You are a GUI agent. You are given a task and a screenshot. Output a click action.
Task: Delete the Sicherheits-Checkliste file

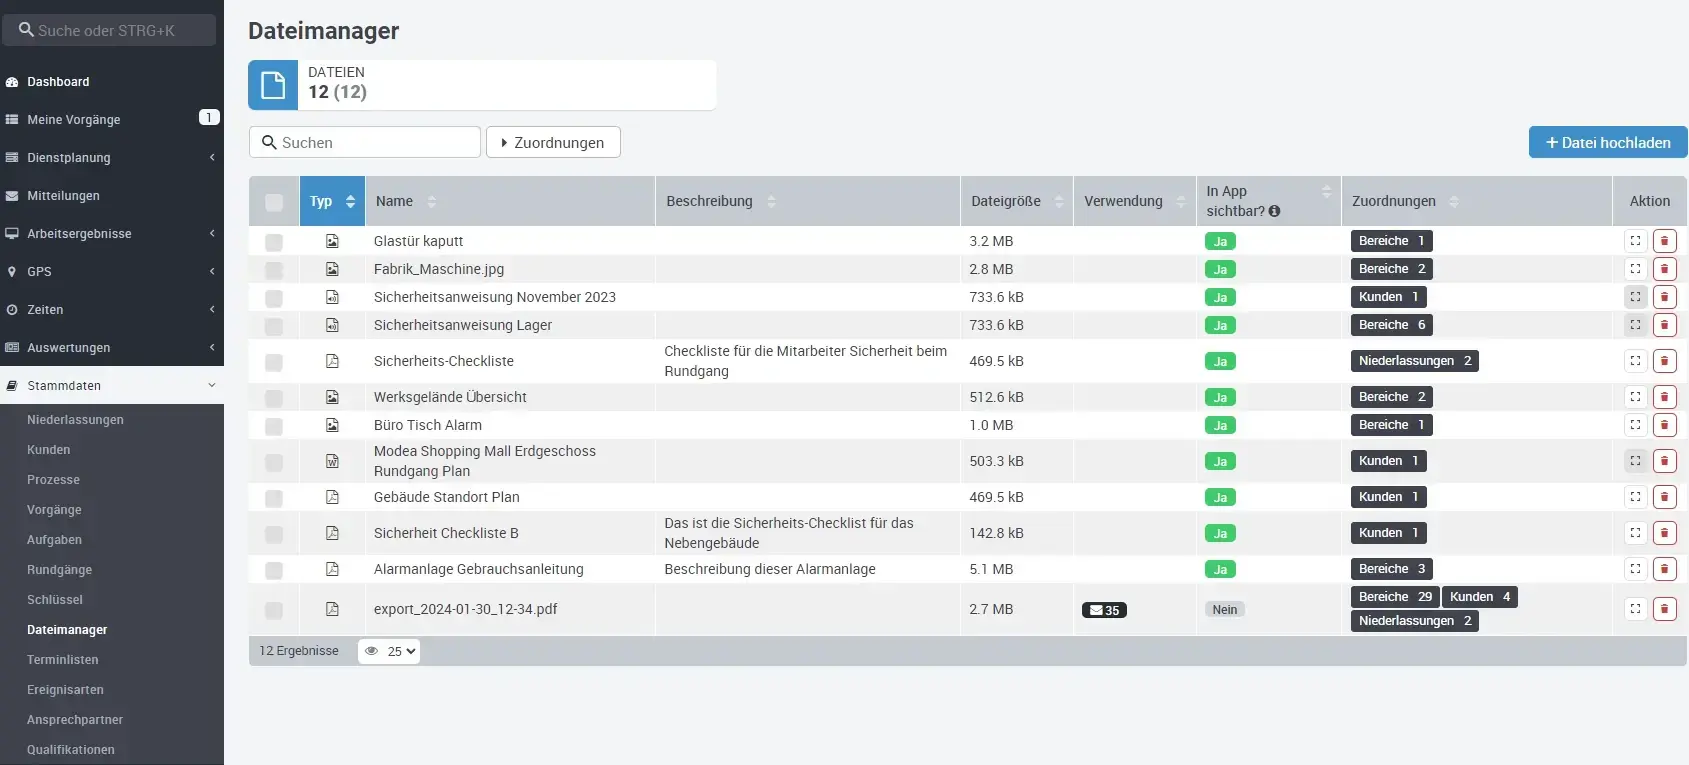coord(1664,361)
